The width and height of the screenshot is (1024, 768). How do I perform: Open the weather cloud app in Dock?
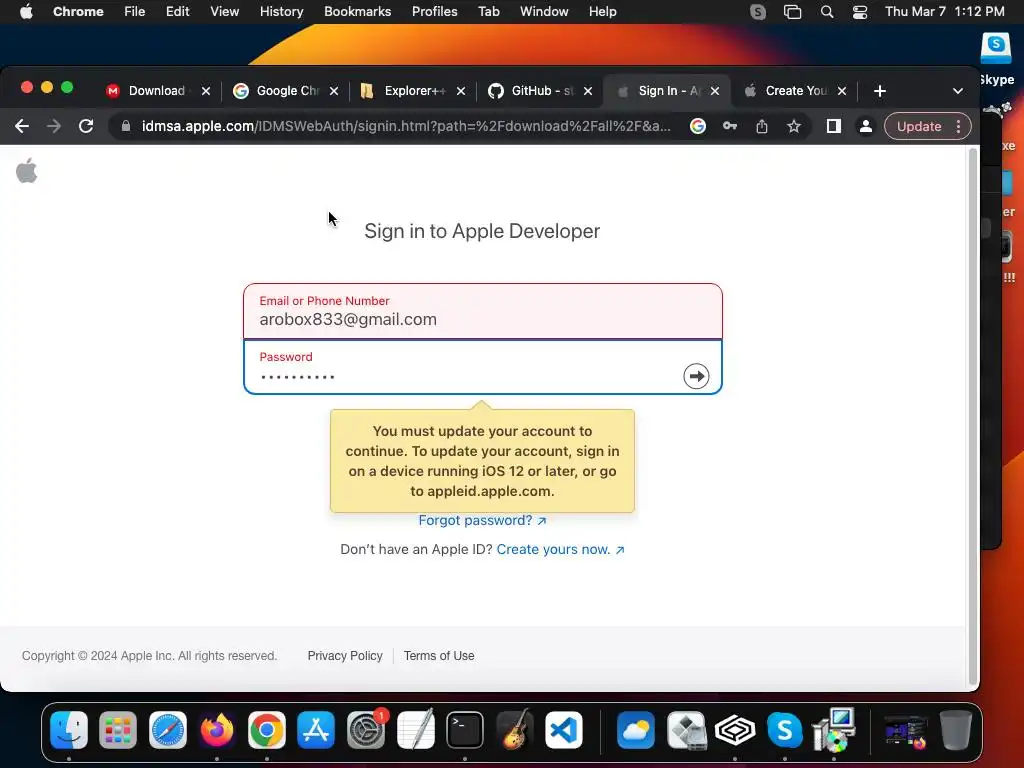pyautogui.click(x=635, y=729)
